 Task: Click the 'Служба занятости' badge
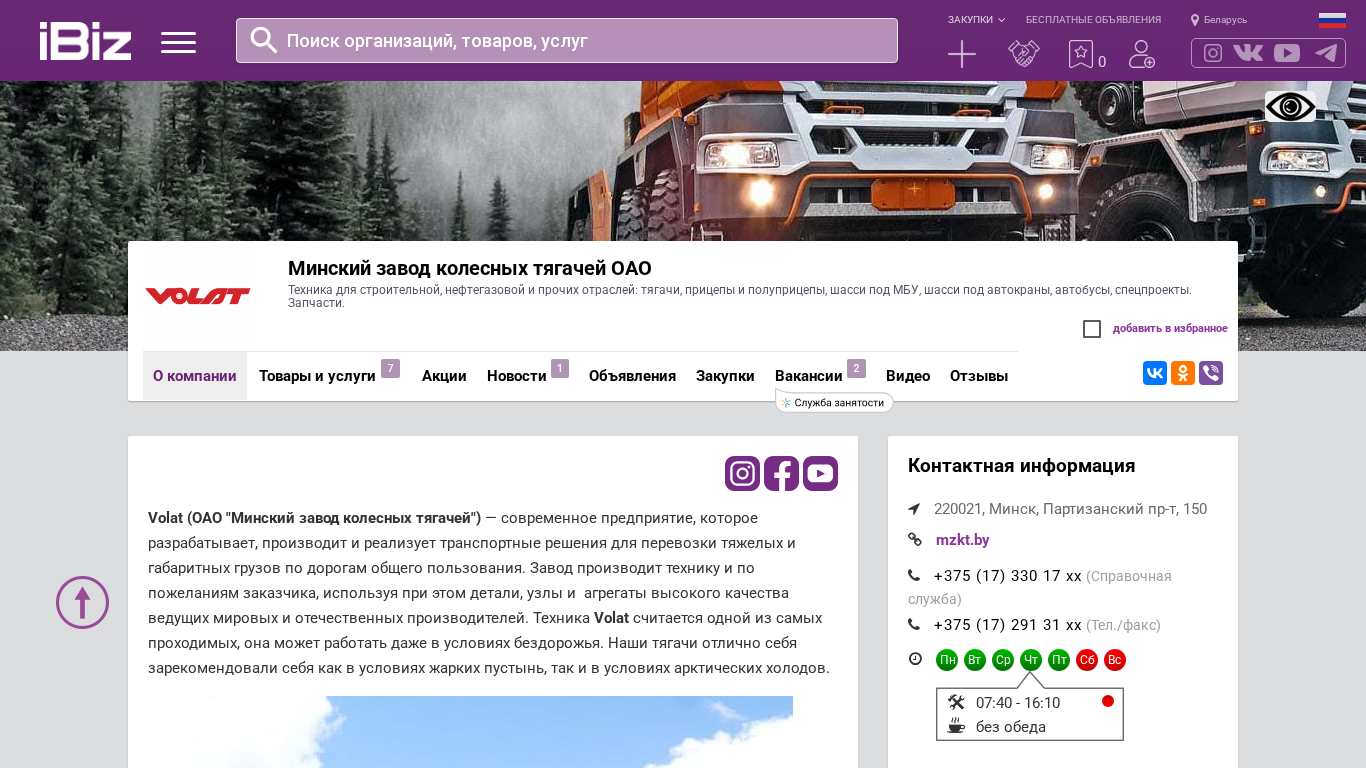835,403
